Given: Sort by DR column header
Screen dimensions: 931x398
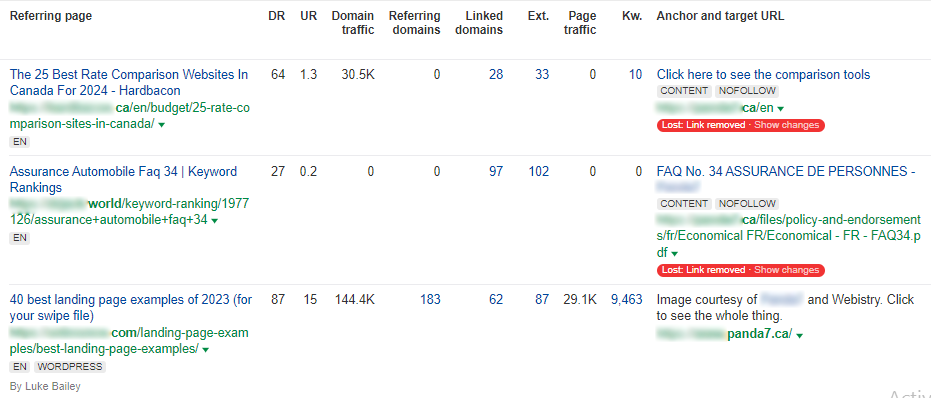Looking at the screenshot, I should tap(277, 16).
